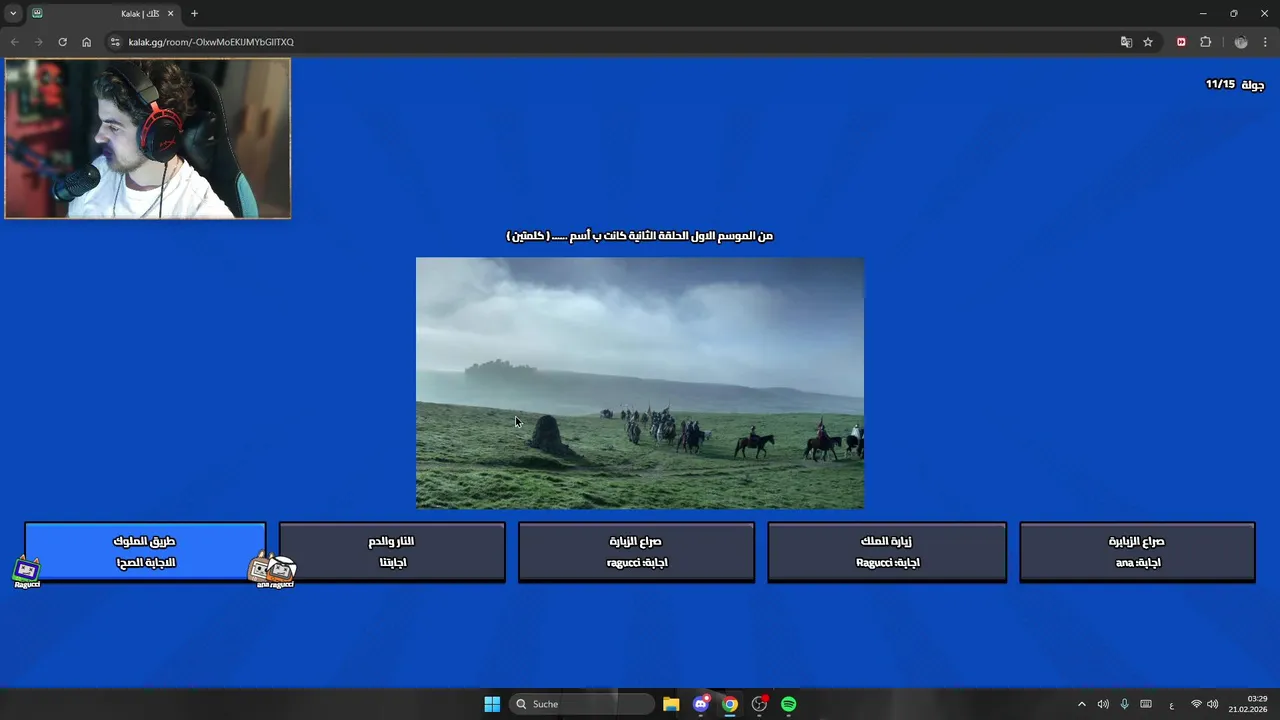Open the touch keyboard tray icon
This screenshot has width=1280, height=720.
pos(1146,704)
